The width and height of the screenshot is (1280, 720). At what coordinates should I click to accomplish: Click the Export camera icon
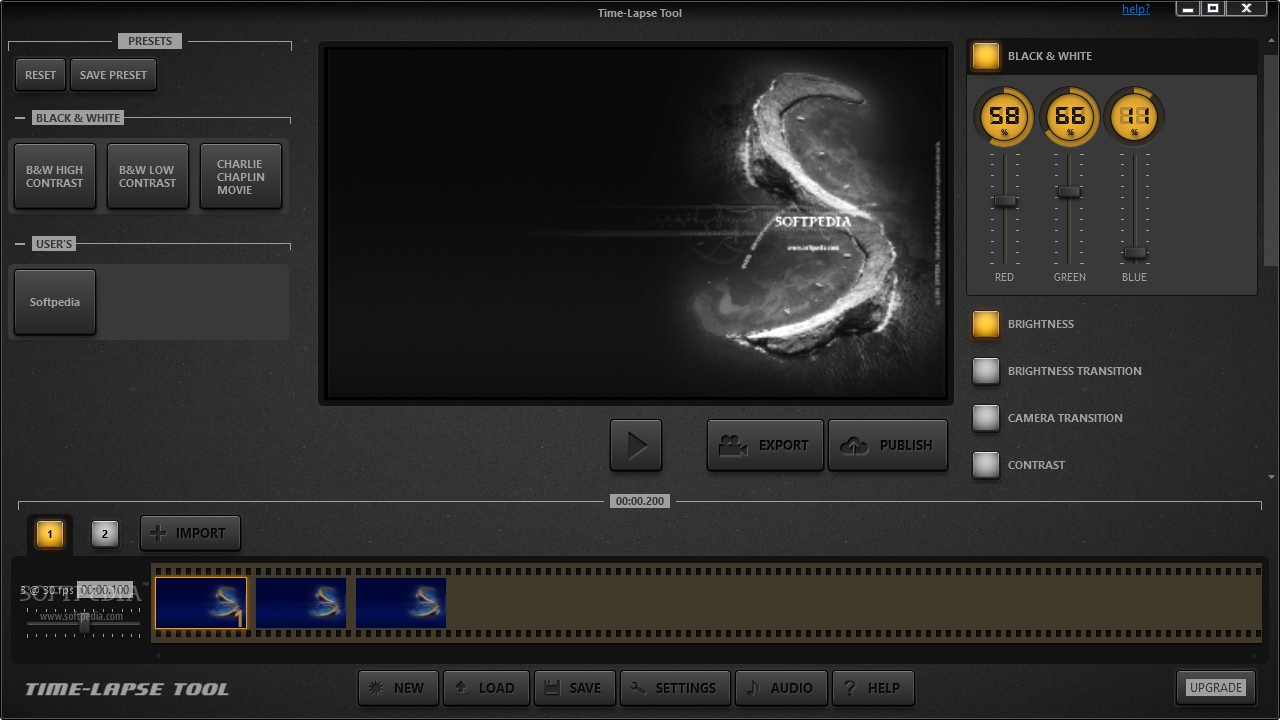[x=733, y=445]
